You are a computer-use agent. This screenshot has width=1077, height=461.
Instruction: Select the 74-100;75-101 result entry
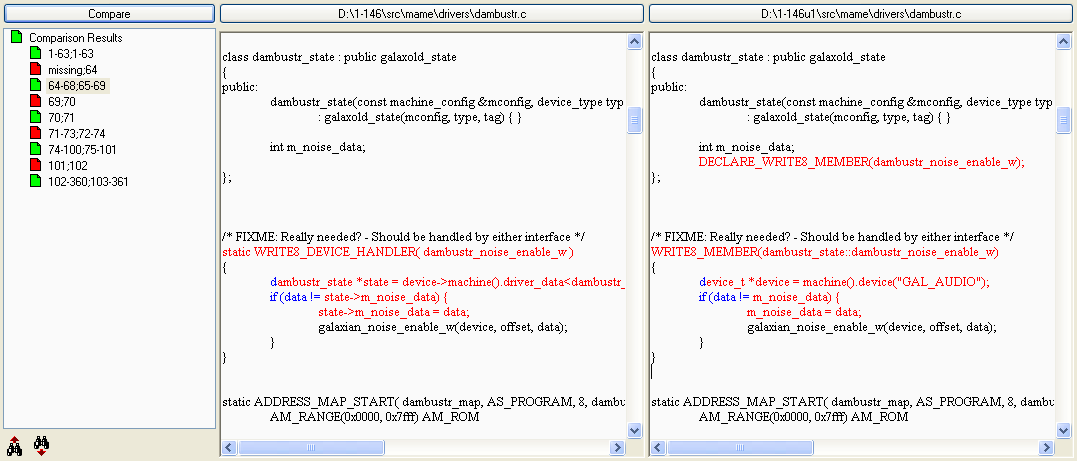[82, 150]
